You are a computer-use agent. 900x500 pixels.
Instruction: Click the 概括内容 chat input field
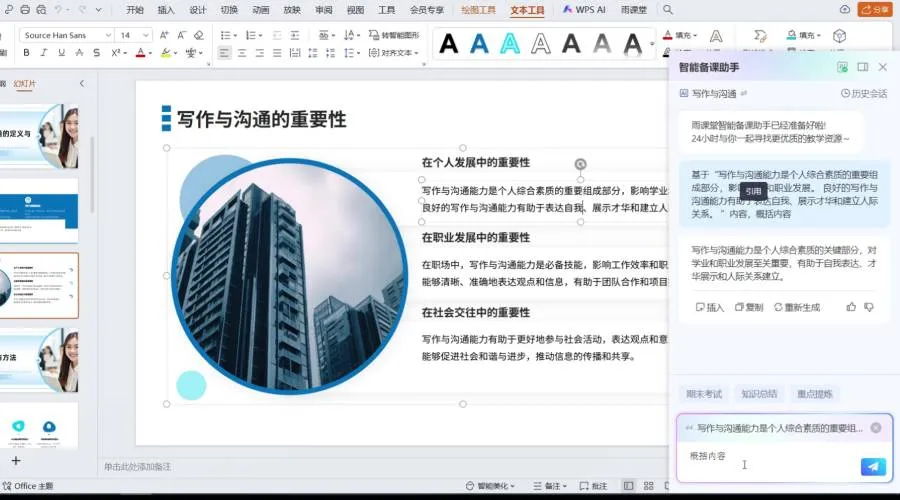point(769,462)
